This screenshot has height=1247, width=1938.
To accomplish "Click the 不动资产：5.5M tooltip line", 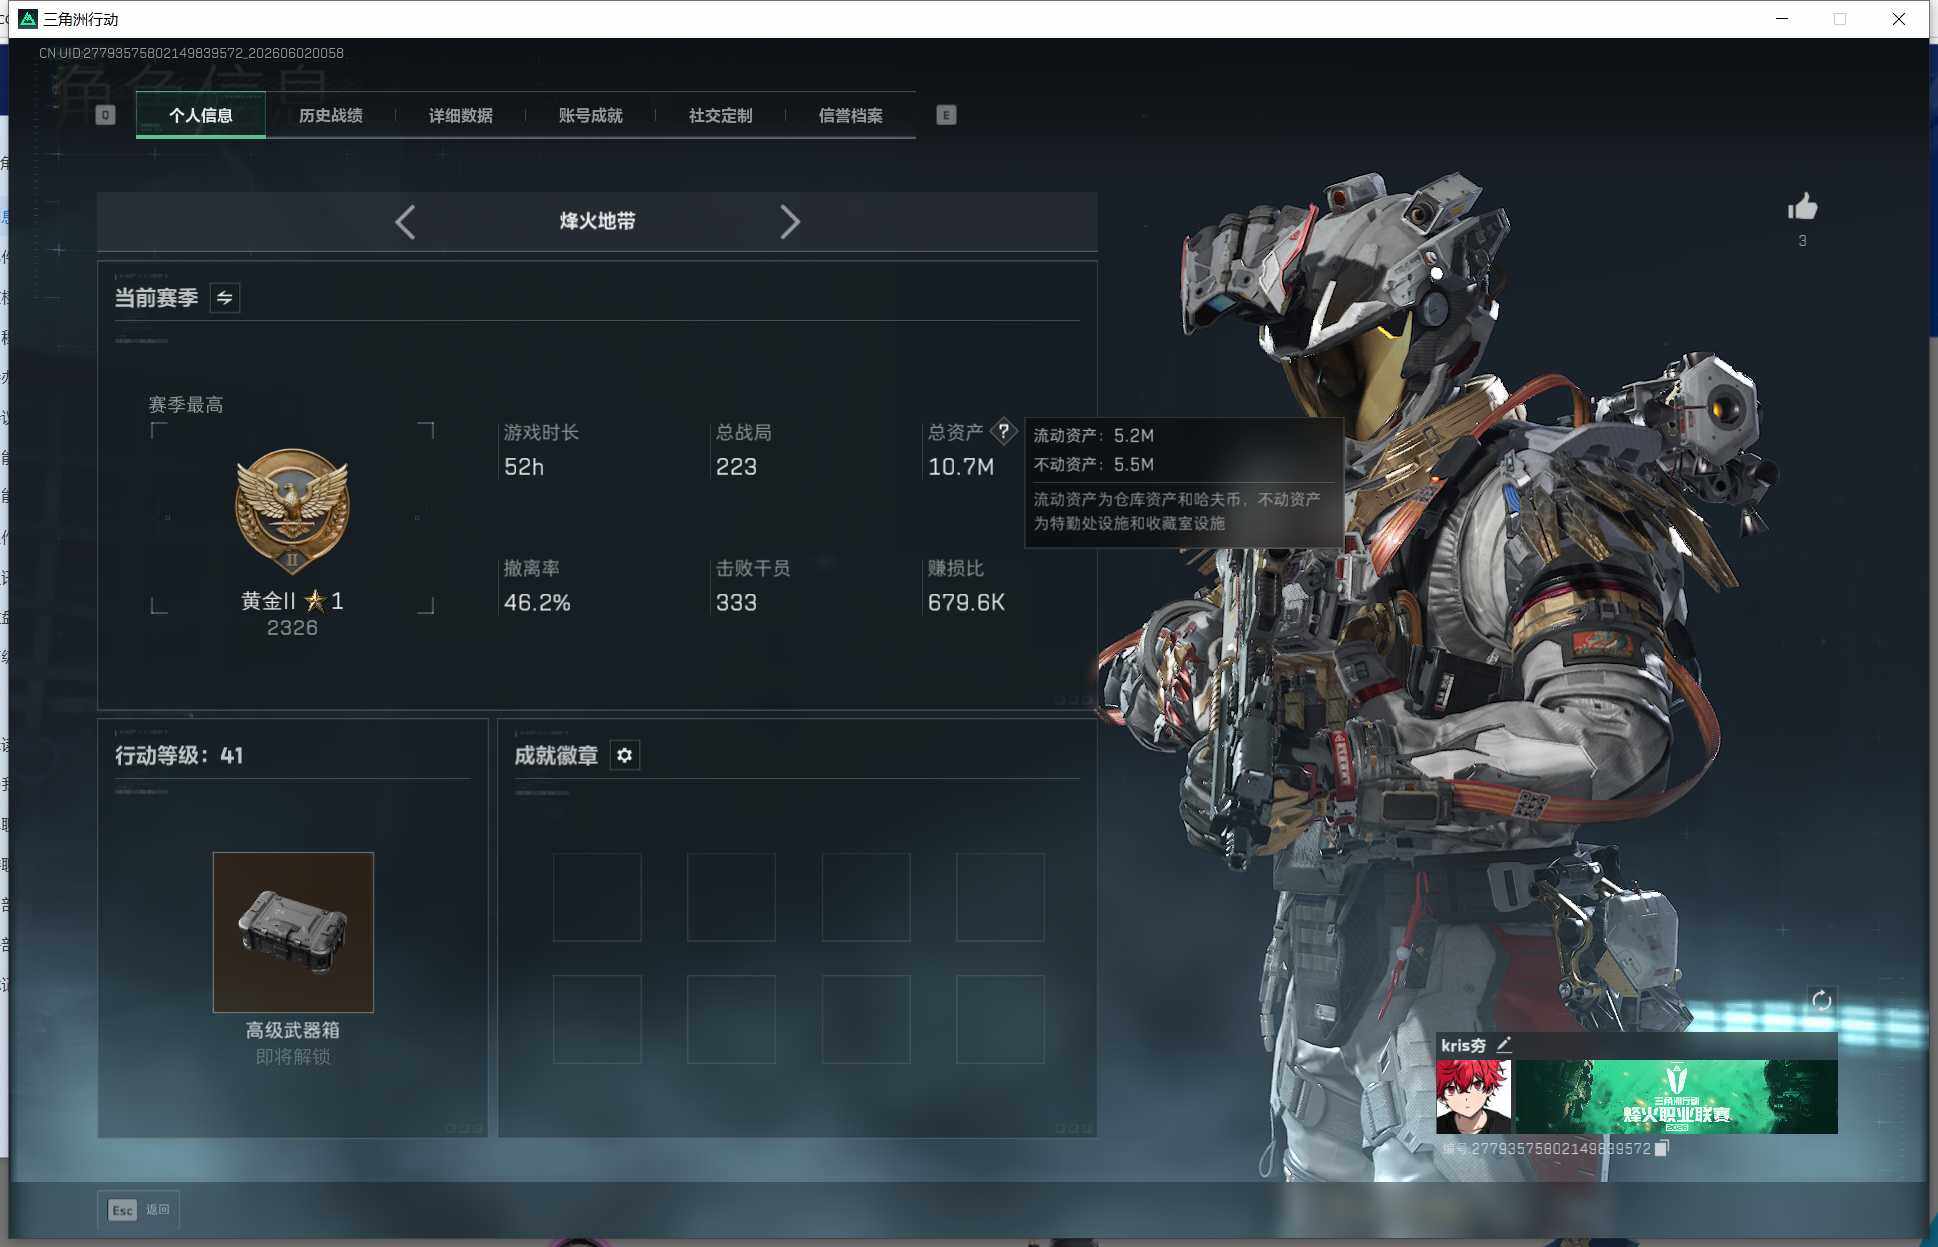I will 1094,464.
